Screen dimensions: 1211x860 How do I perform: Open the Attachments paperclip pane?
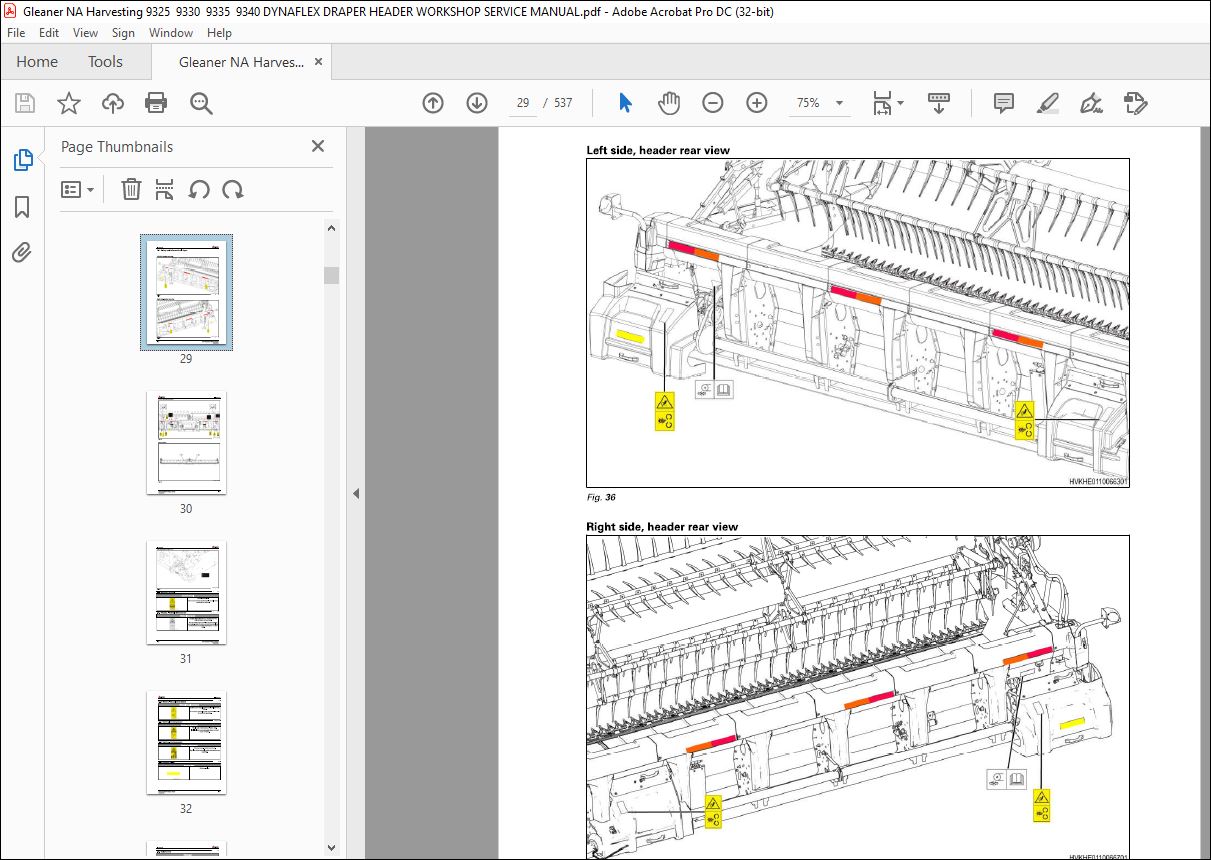point(22,253)
